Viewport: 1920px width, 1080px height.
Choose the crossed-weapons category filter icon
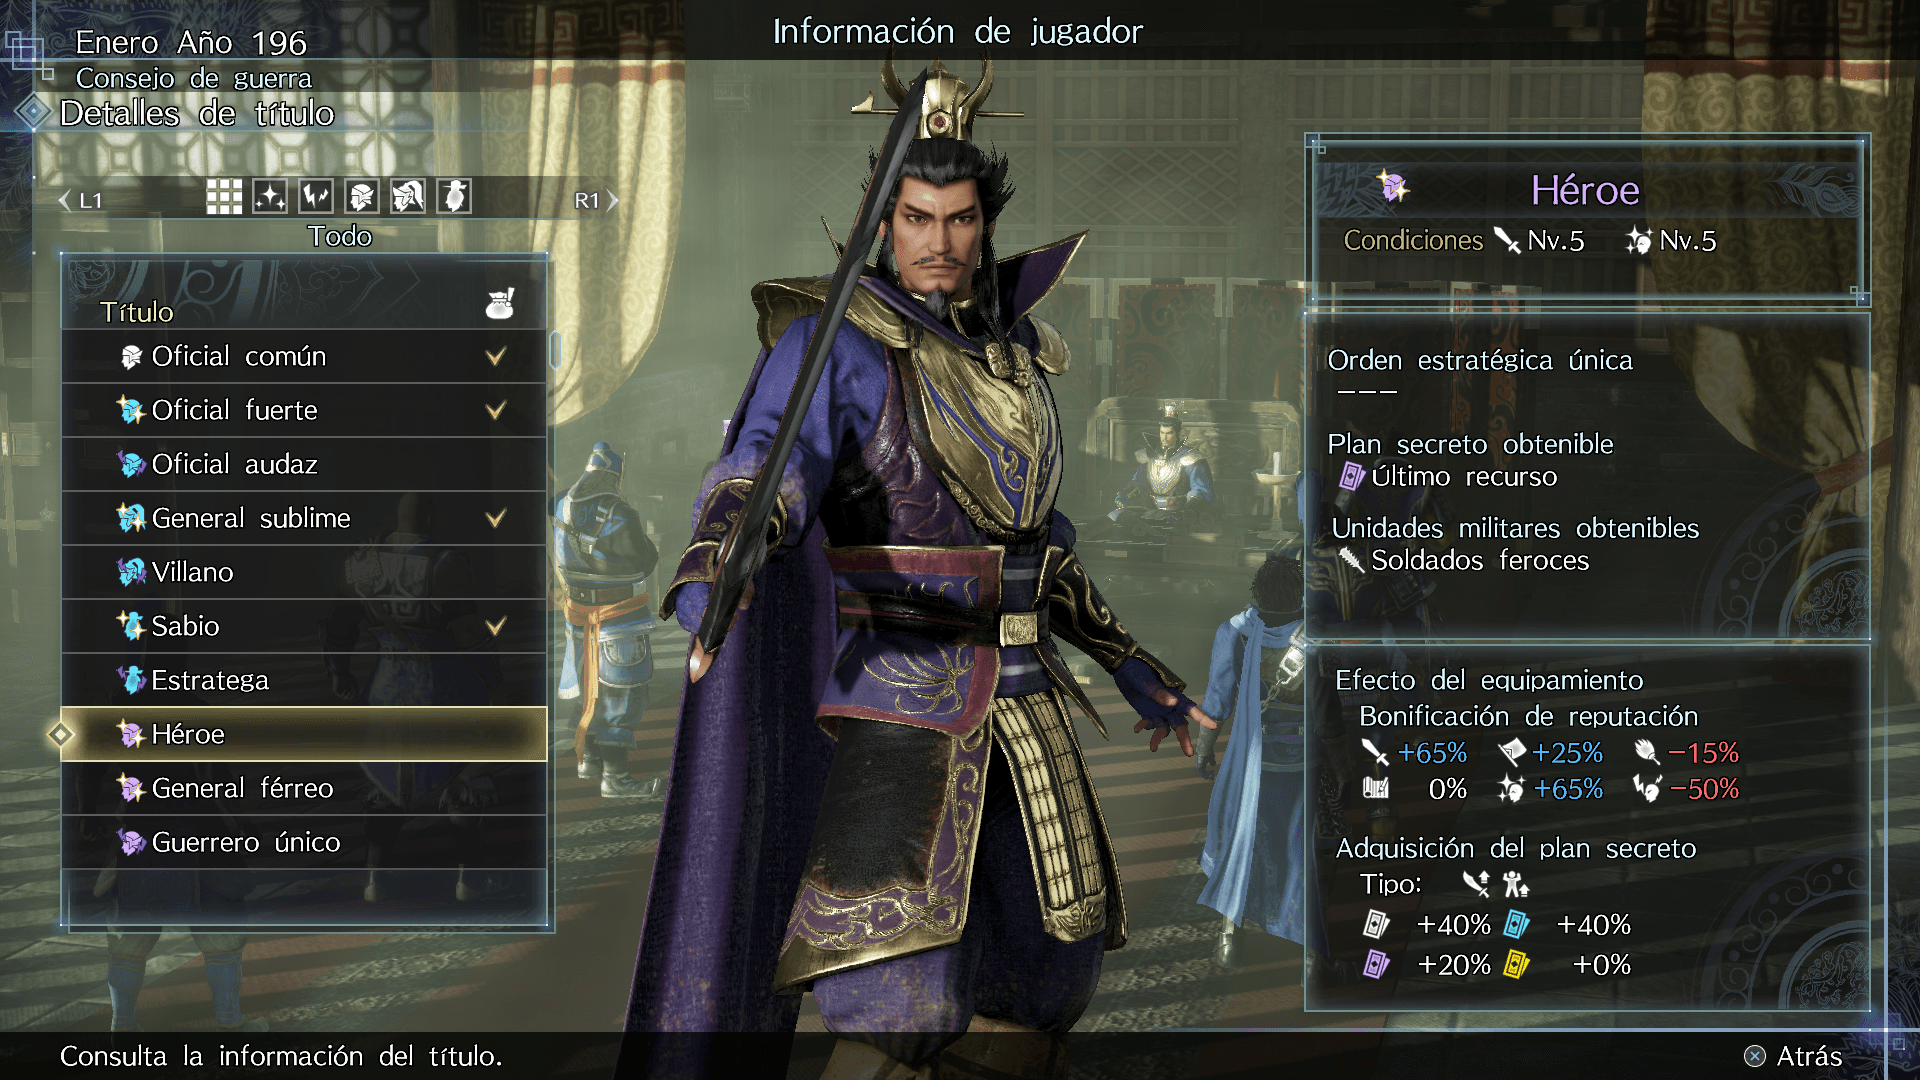point(316,197)
